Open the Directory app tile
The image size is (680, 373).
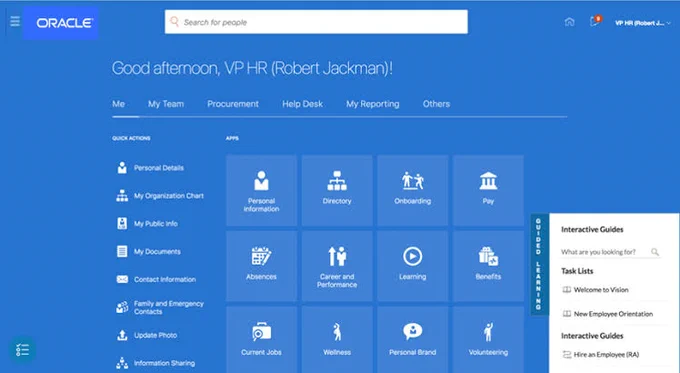click(337, 191)
